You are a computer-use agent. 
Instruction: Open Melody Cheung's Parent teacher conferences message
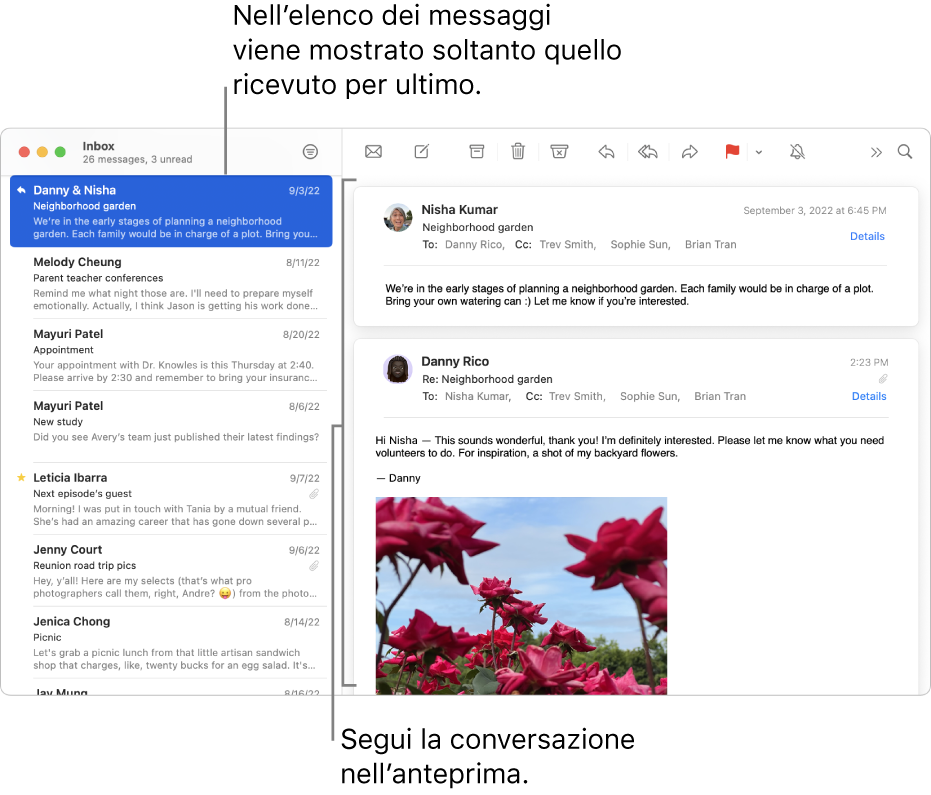coord(171,283)
